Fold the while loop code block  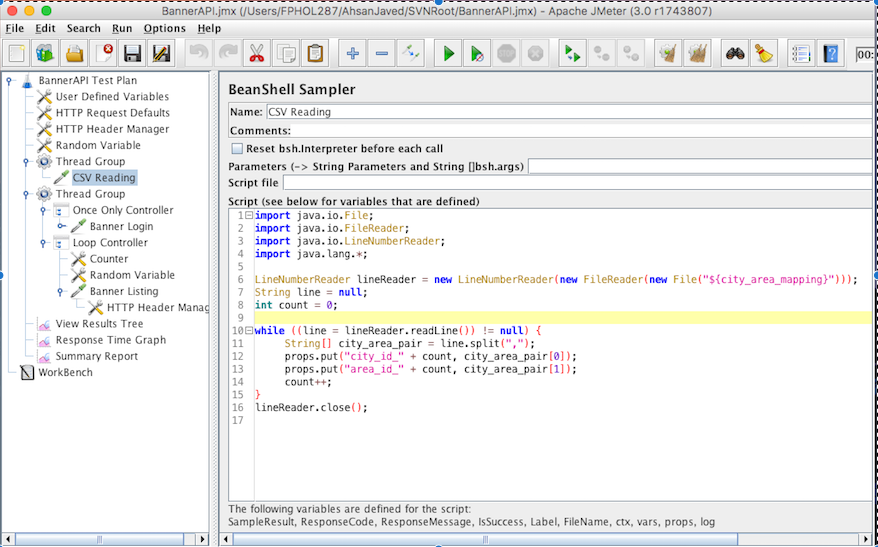click(x=249, y=330)
